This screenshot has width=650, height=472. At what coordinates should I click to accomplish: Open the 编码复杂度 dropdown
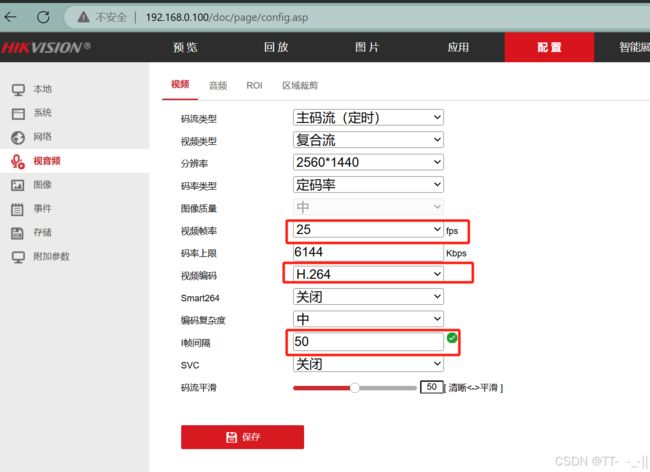coord(368,319)
